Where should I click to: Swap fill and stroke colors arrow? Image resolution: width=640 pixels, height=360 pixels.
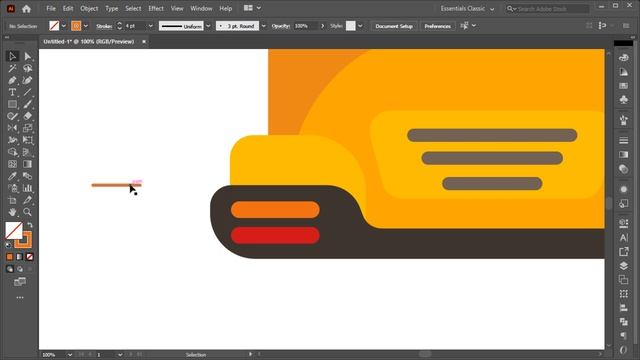point(30,225)
